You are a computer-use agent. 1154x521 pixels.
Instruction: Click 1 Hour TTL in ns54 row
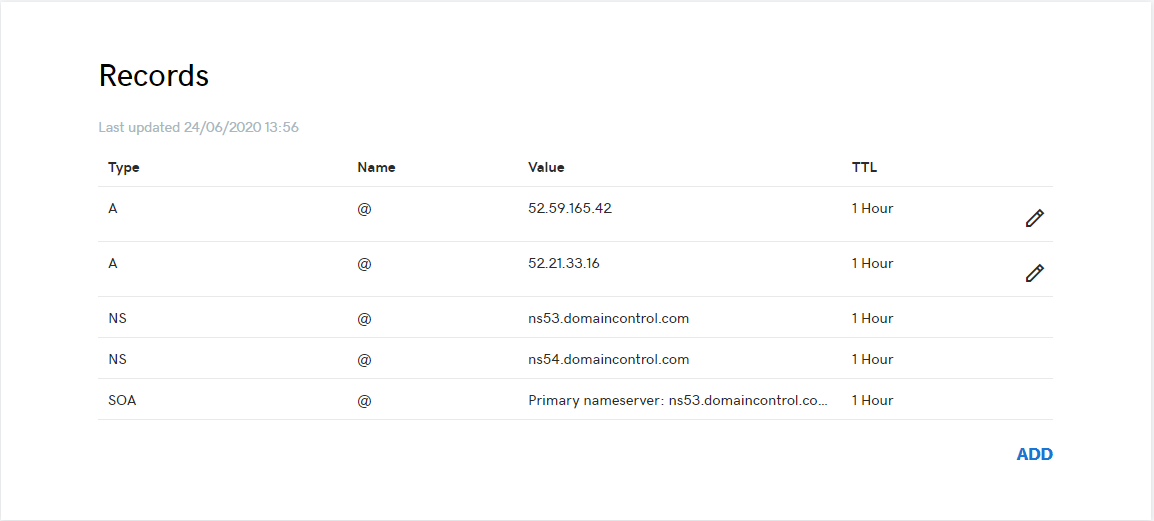pos(872,360)
